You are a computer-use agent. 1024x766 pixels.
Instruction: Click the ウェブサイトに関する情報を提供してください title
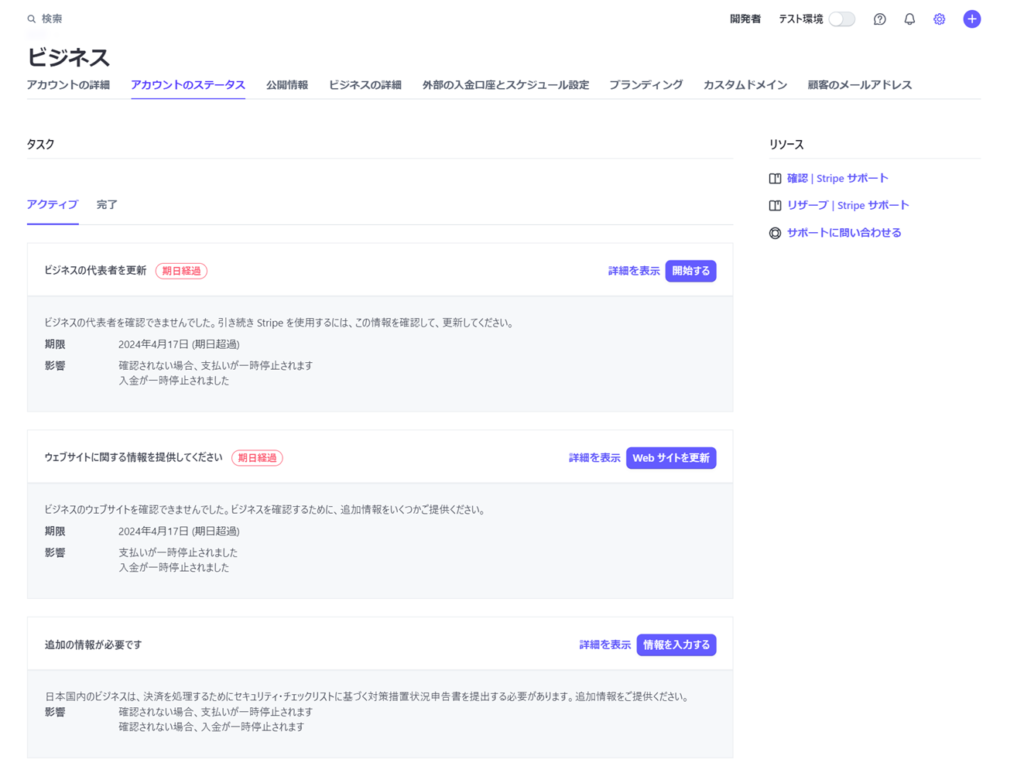point(133,458)
